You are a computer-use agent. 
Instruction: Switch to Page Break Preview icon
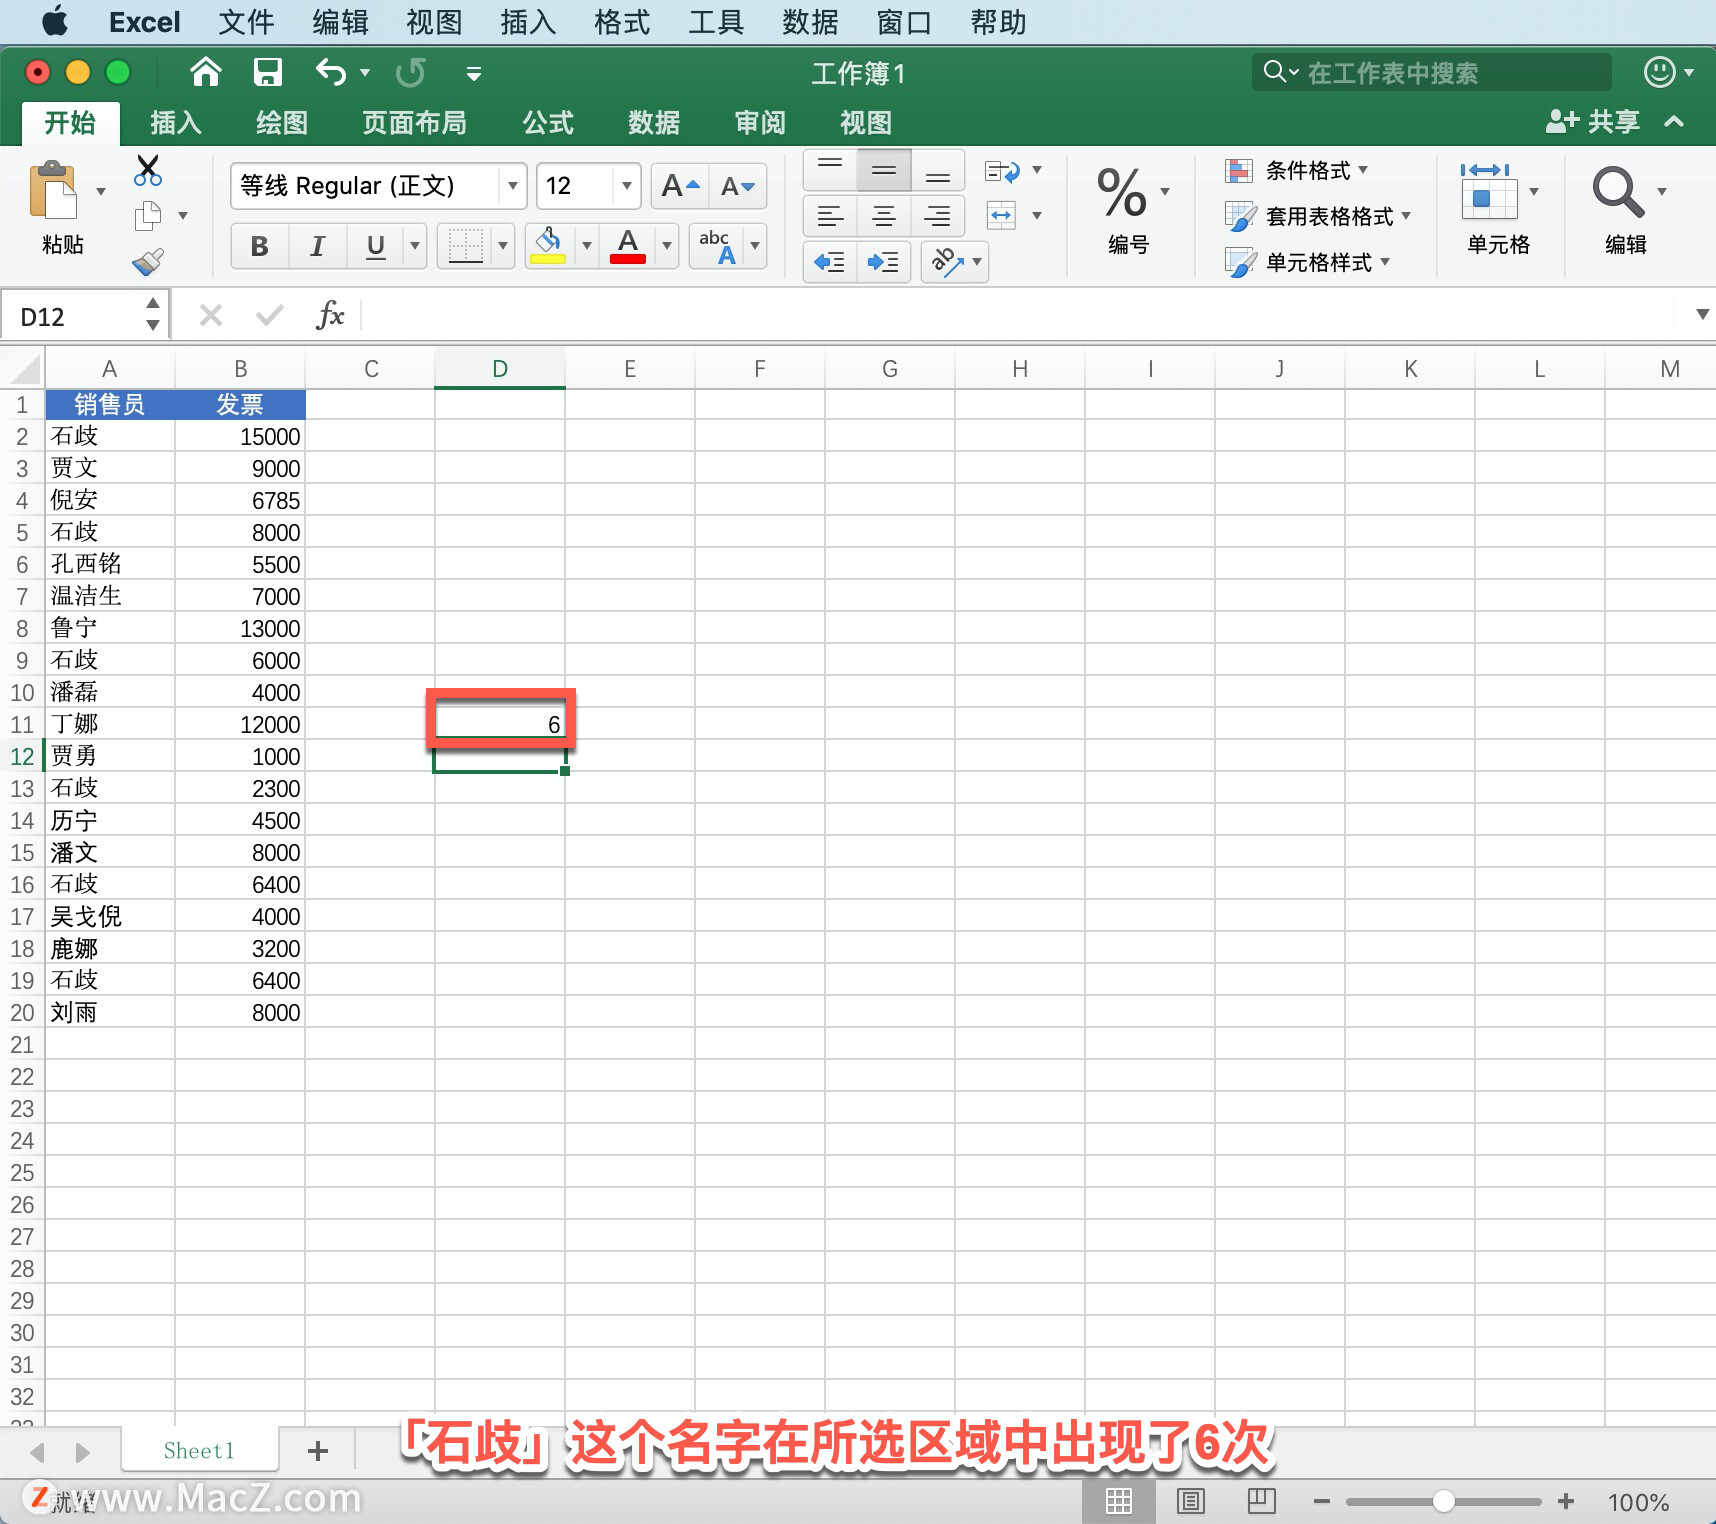point(1262,1501)
